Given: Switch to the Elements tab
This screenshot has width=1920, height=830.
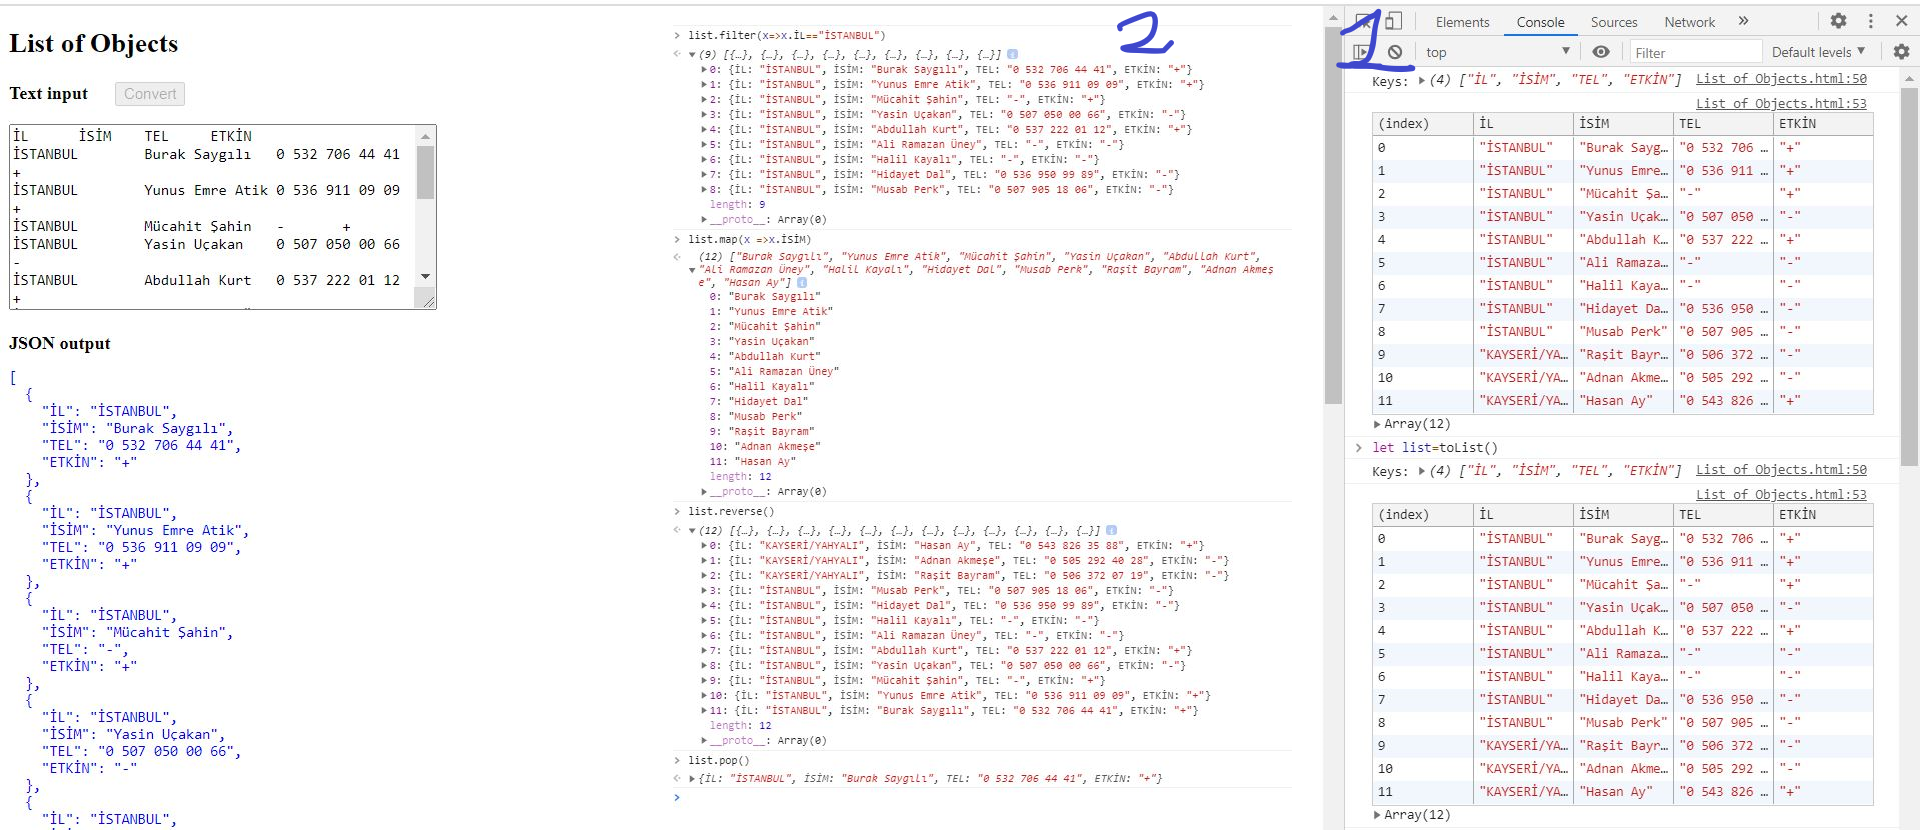Looking at the screenshot, I should pyautogui.click(x=1462, y=22).
